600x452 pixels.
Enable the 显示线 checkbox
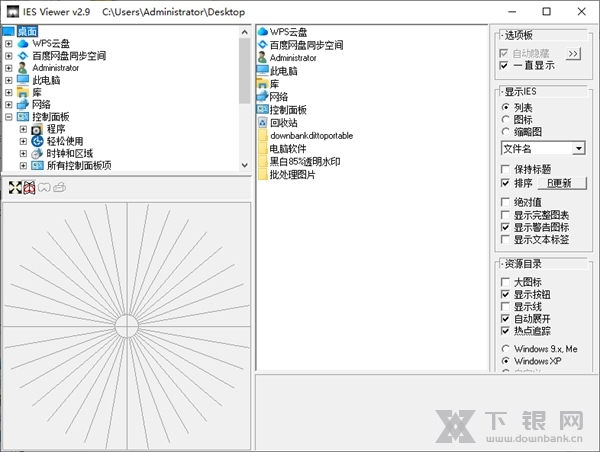tap(505, 307)
